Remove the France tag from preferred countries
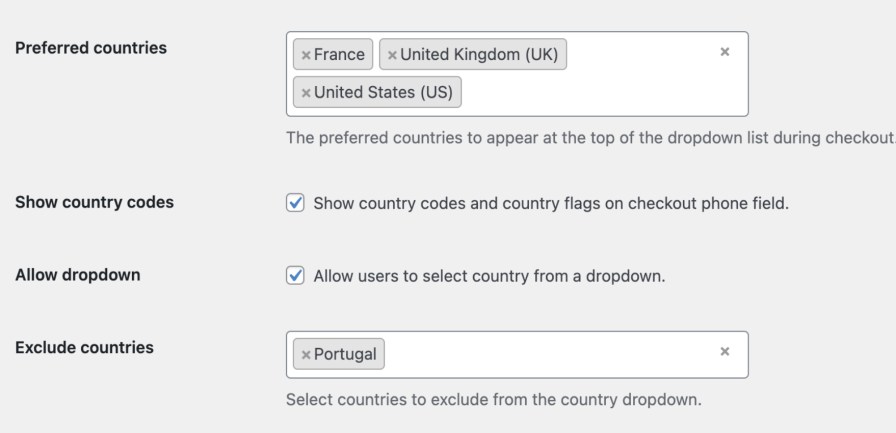 click(306, 55)
